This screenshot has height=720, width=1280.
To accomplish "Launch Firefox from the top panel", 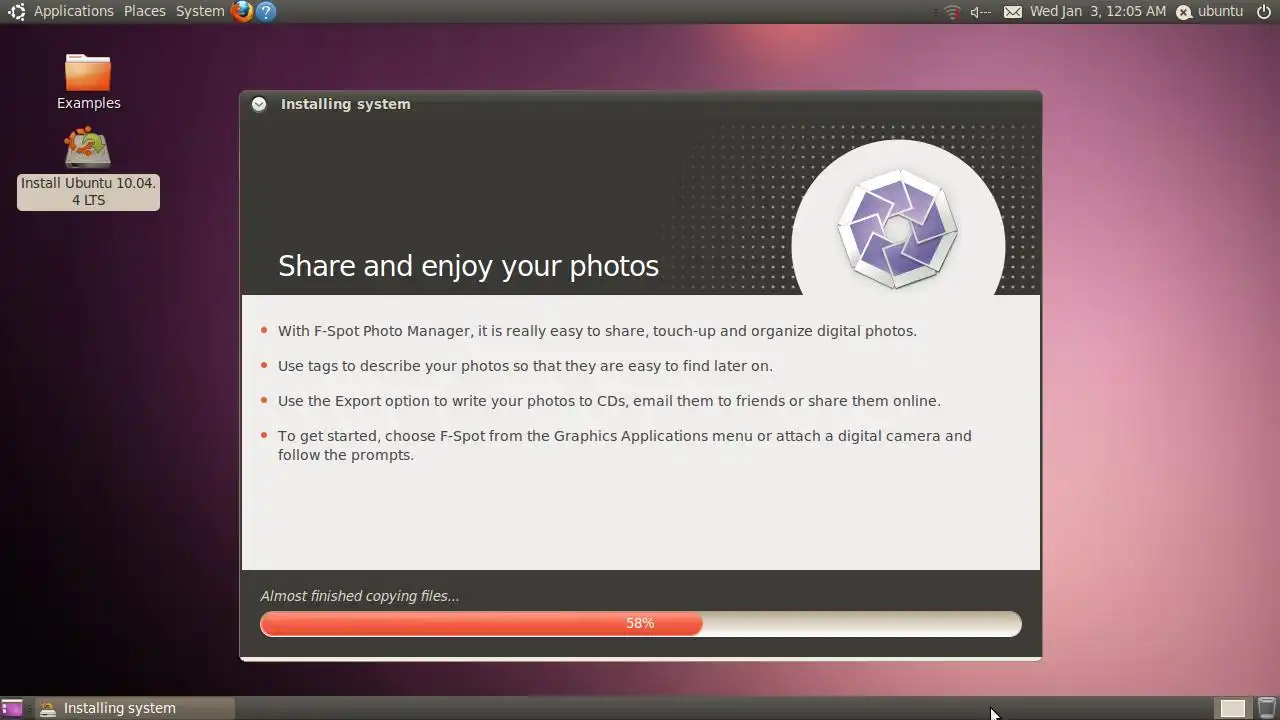I will tap(241, 11).
